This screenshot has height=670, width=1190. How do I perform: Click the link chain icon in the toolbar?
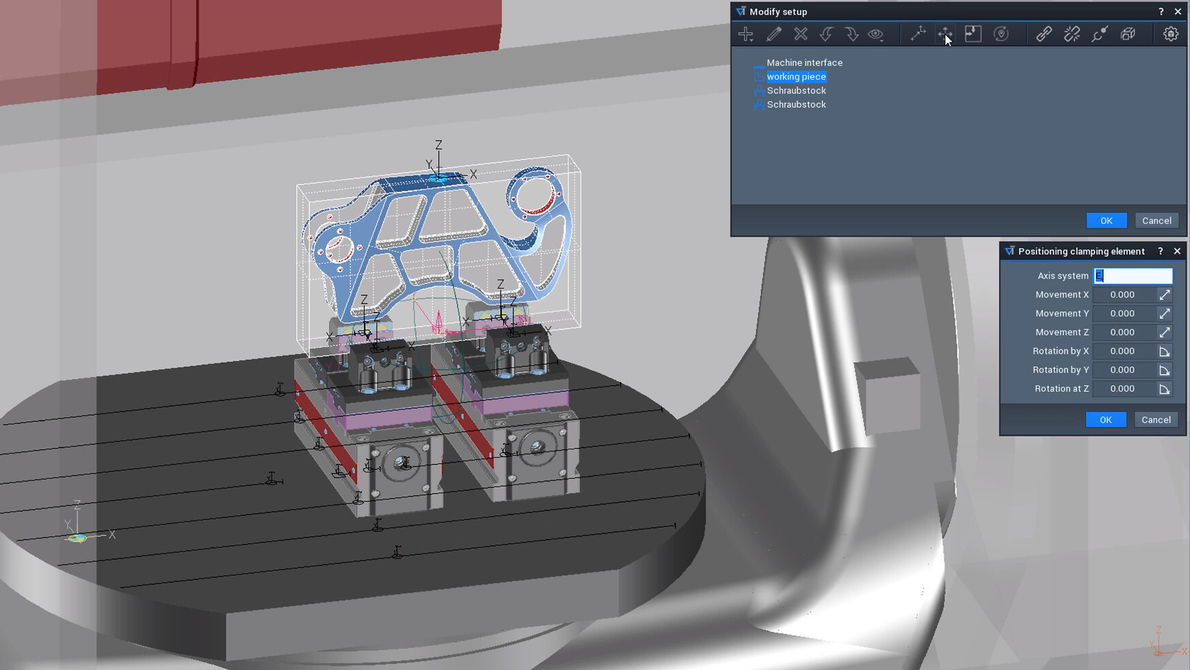coord(1044,34)
